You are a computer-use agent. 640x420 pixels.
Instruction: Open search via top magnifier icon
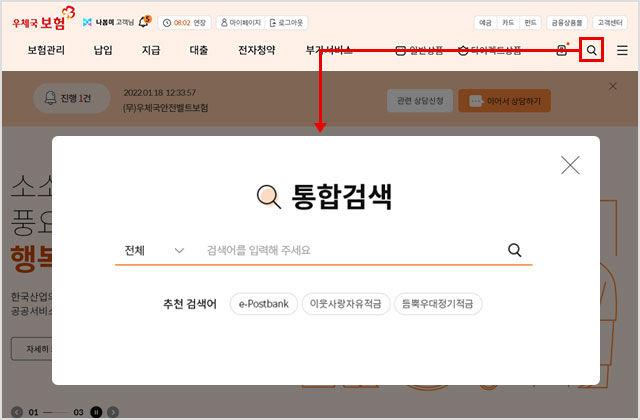click(x=591, y=50)
